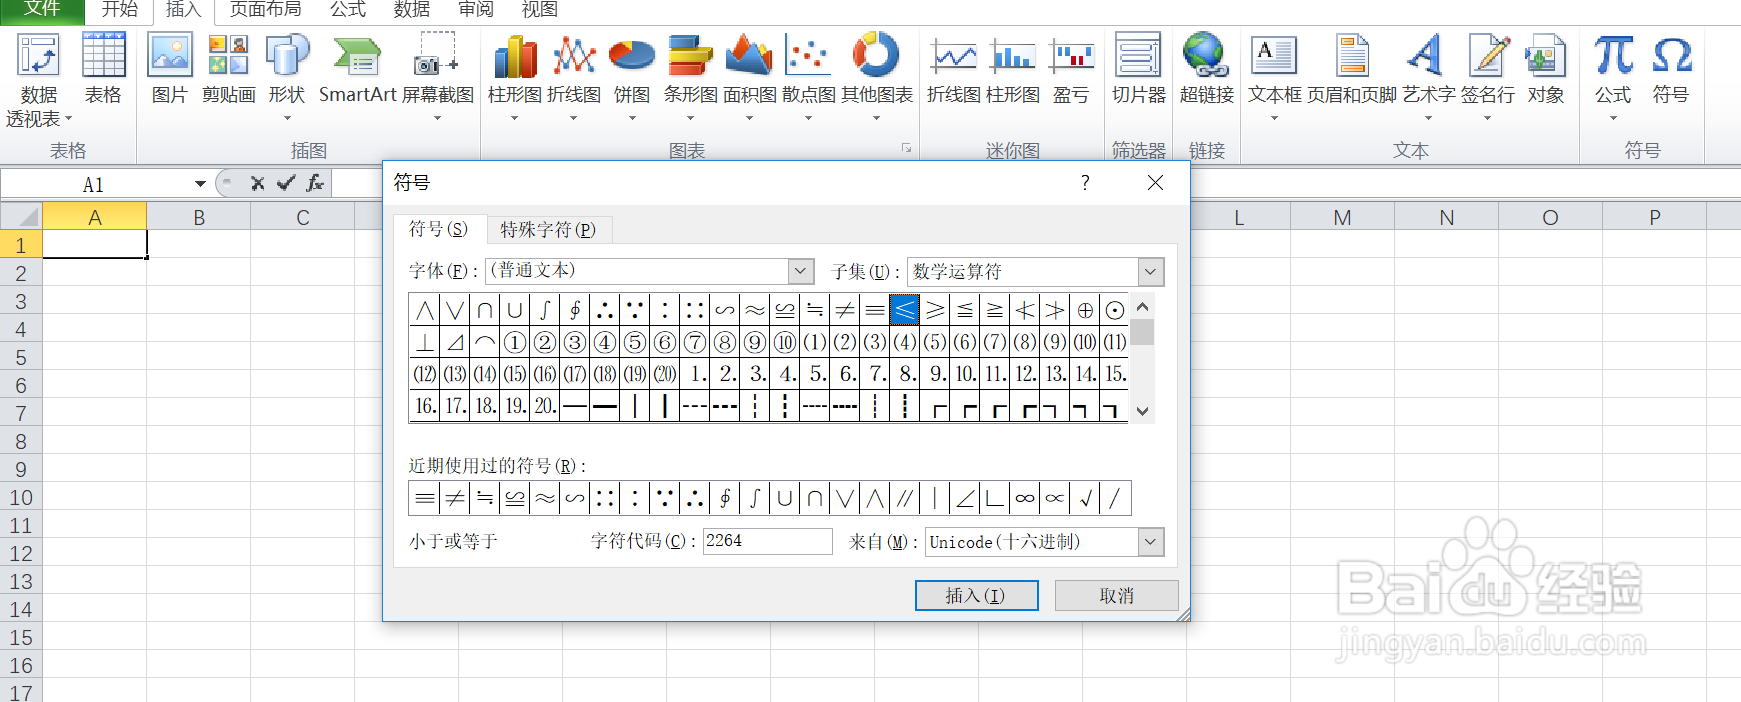Image resolution: width=1741 pixels, height=702 pixels.
Task: Click the Select All corner button
Action: (x=21, y=216)
